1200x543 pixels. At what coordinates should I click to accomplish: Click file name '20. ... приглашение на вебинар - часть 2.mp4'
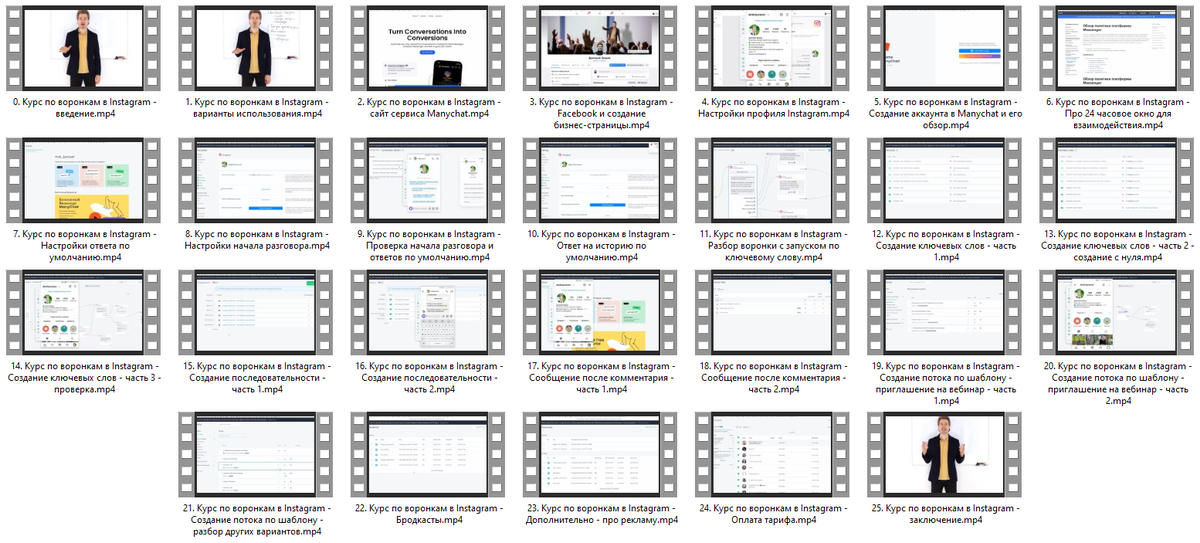coord(1117,384)
